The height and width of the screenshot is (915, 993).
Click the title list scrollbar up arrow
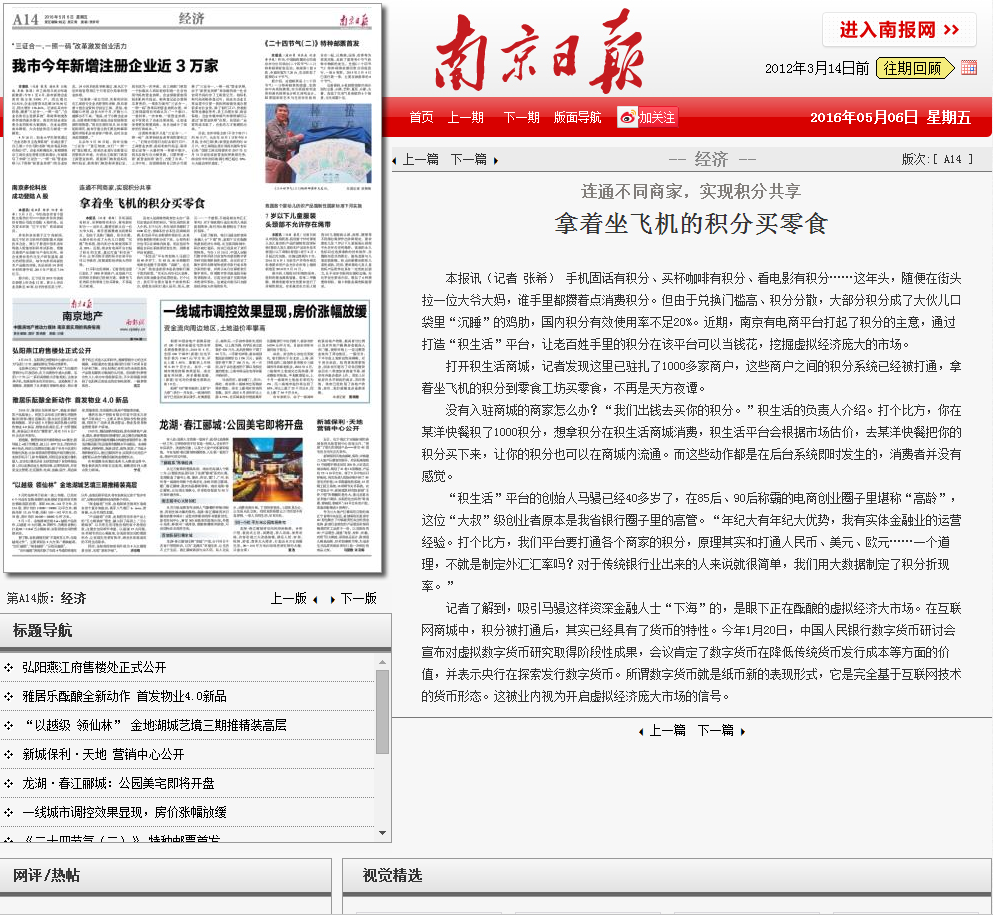(383, 662)
